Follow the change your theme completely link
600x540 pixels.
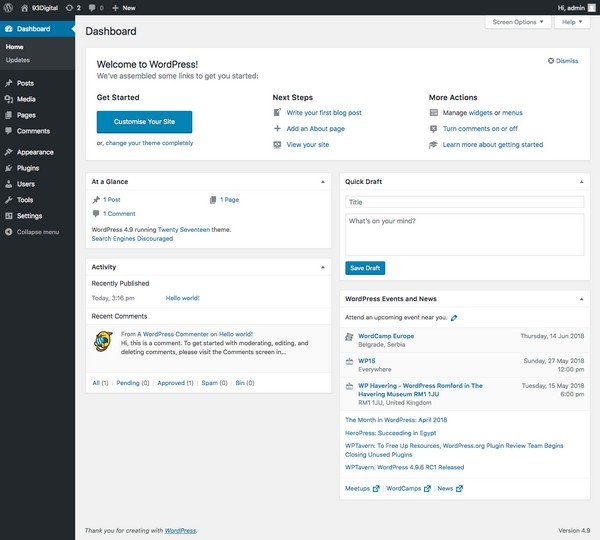149,143
